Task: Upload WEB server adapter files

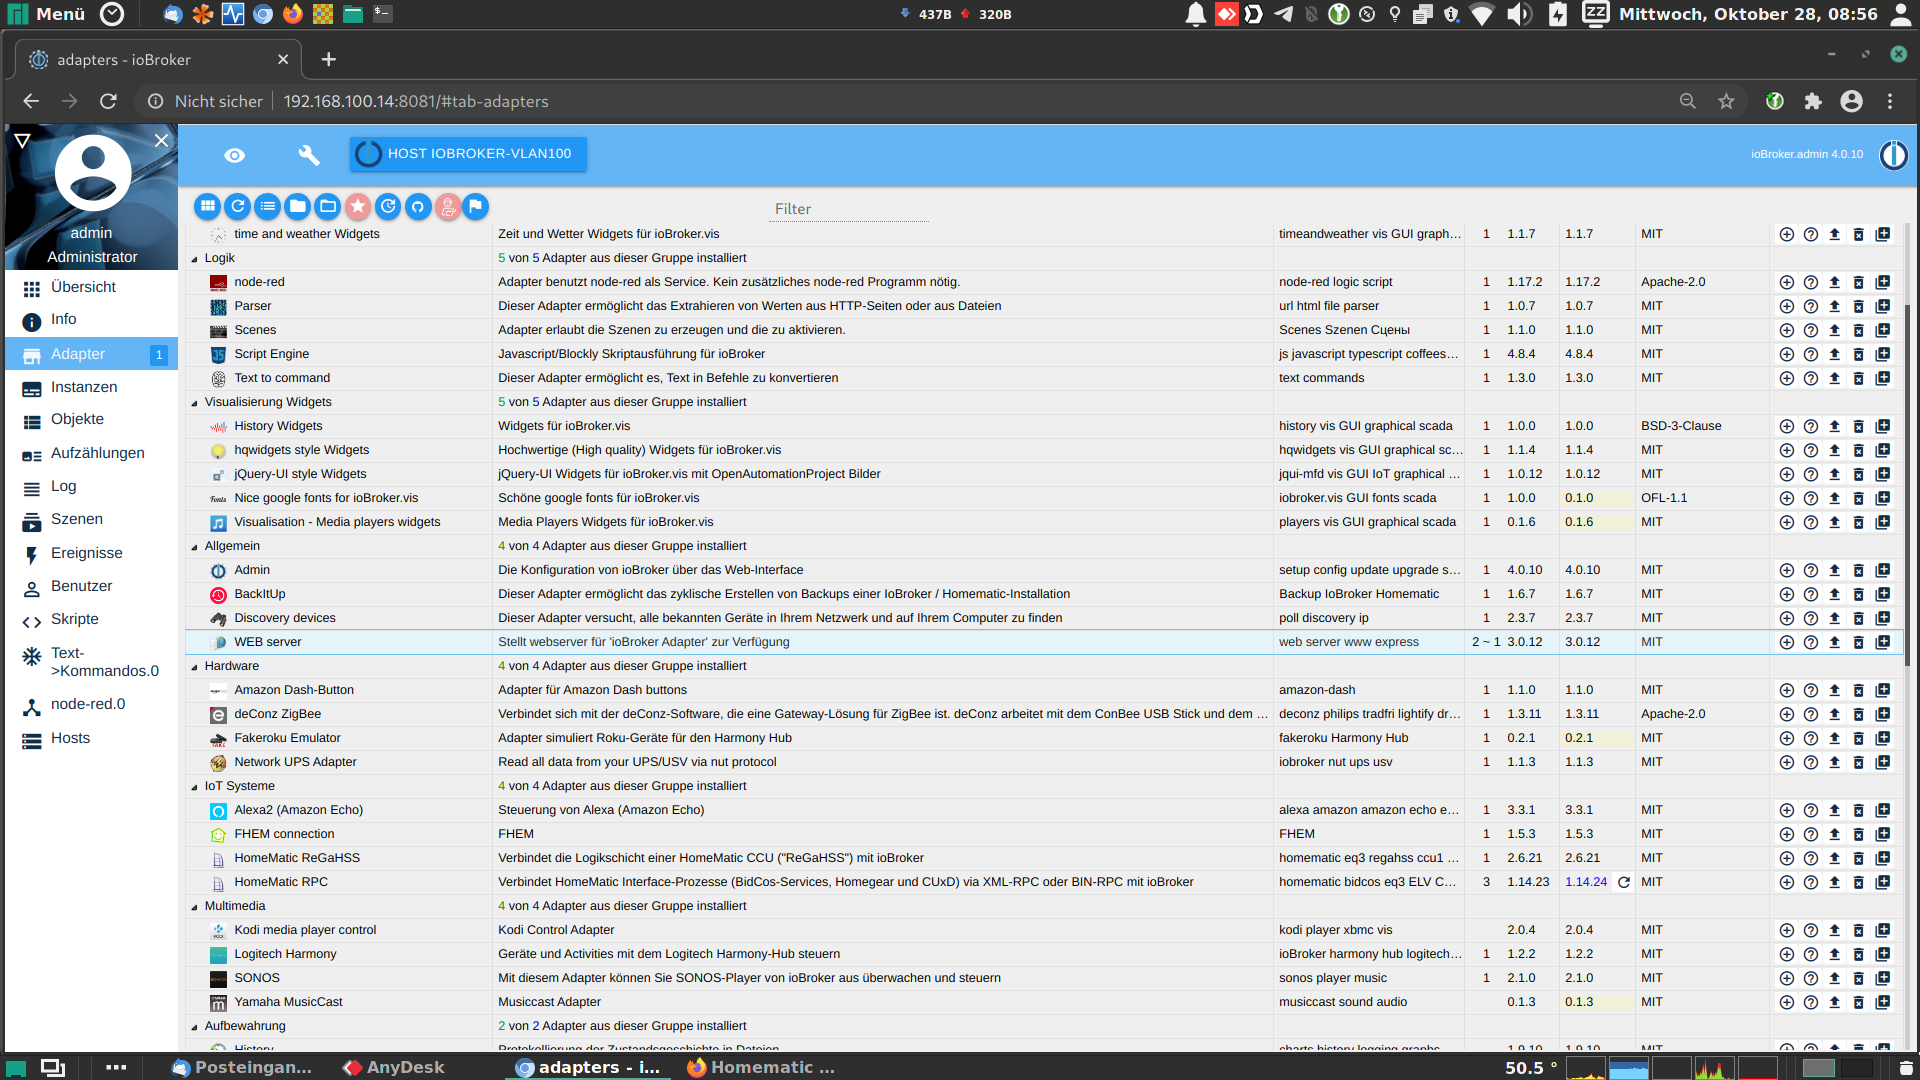Action: click(x=1834, y=642)
